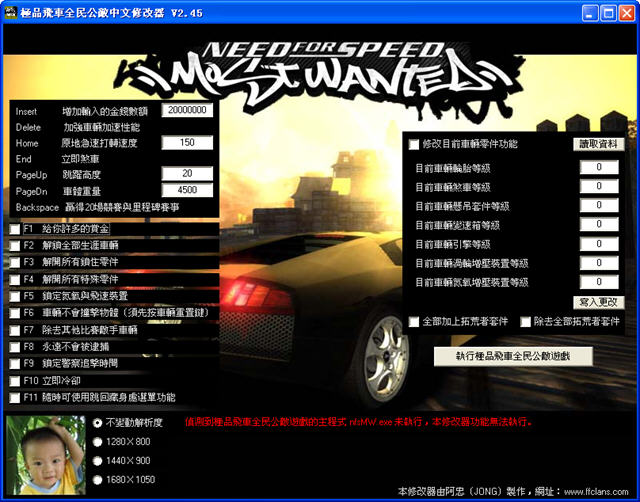Click the 目前車輛變速箱等級 value field

point(599,224)
